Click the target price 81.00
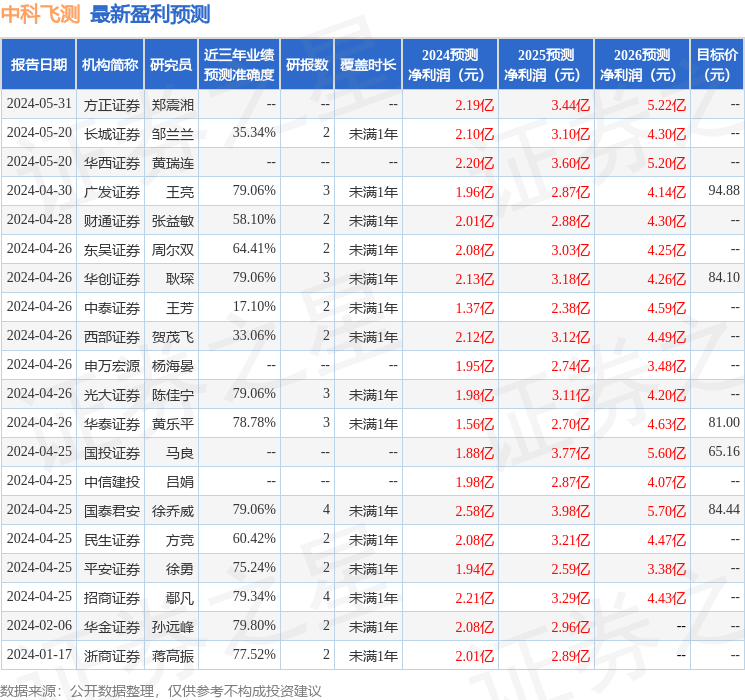Screen dimensions: 745x700 [x=724, y=422]
